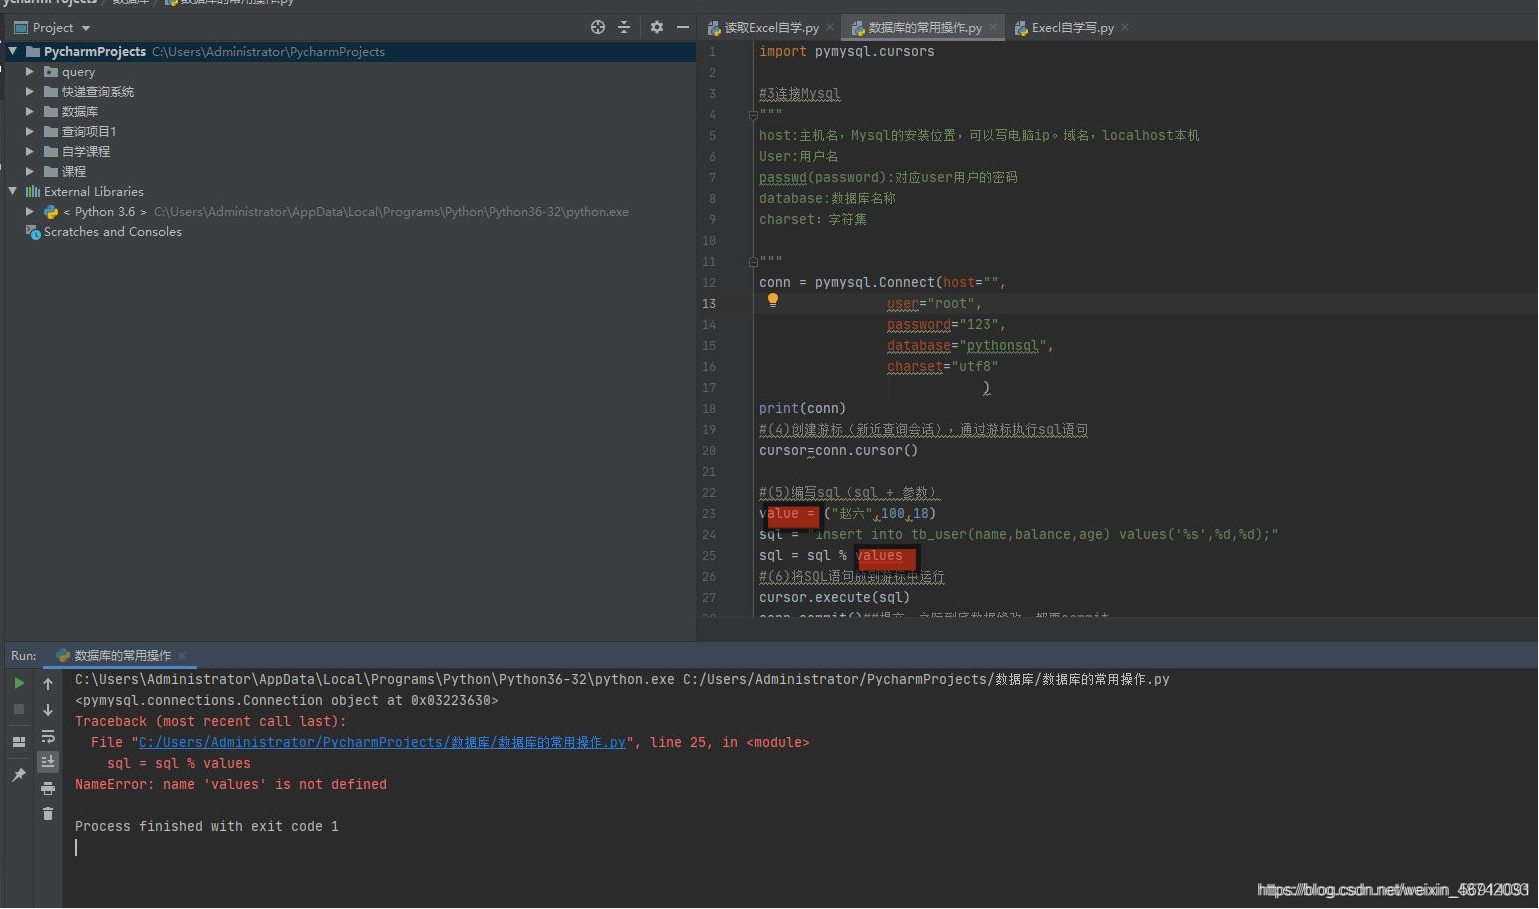Select the 快递查询系统 folder row
The width and height of the screenshot is (1539, 909).
coord(350,91)
